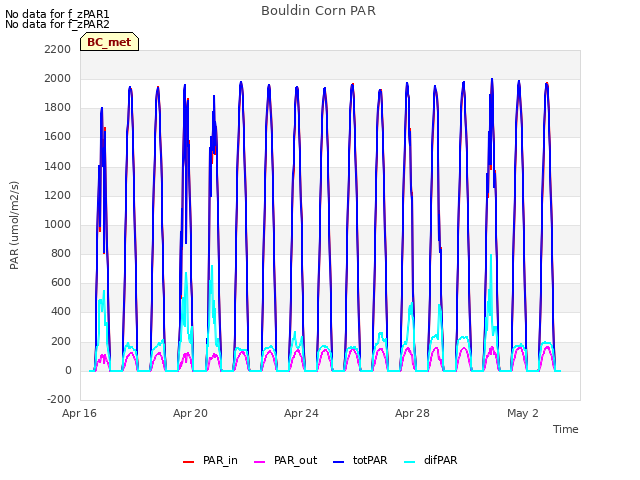Screen dimensions: 640x480
Task: Click the May 2 x-axis tick label
Action: tap(523, 413)
